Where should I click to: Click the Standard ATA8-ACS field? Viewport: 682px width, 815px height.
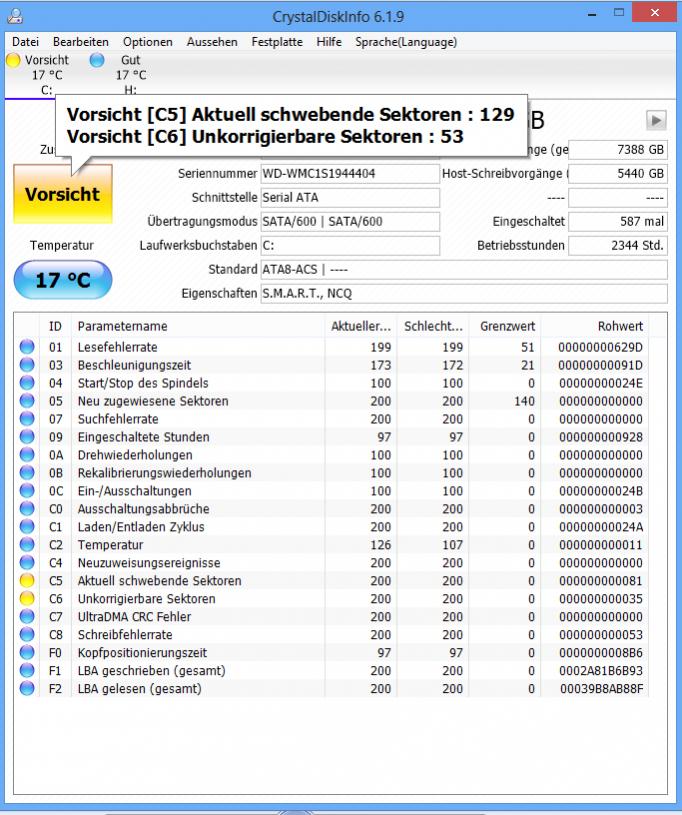[x=464, y=269]
